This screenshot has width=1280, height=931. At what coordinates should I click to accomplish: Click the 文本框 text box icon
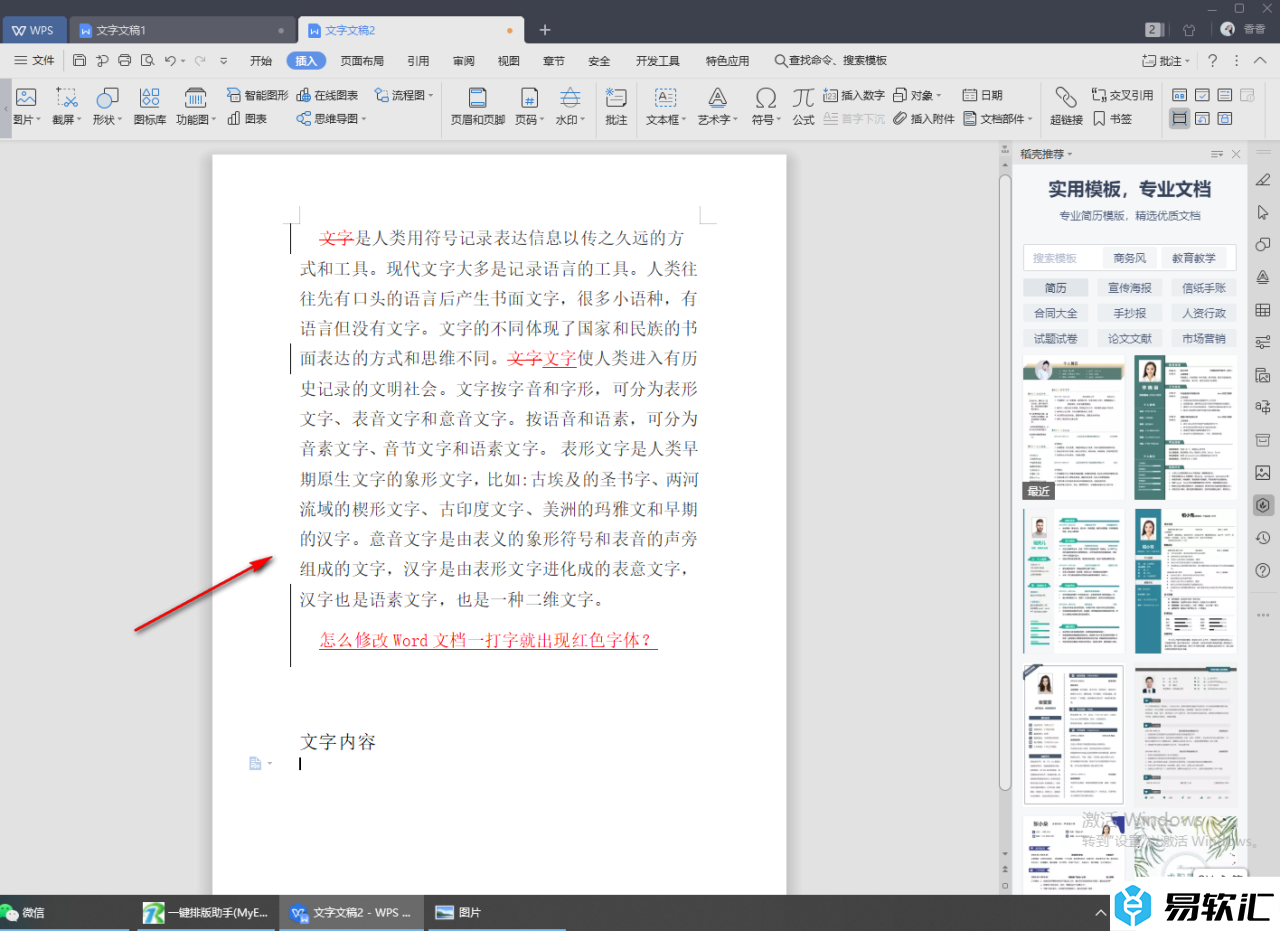665,98
